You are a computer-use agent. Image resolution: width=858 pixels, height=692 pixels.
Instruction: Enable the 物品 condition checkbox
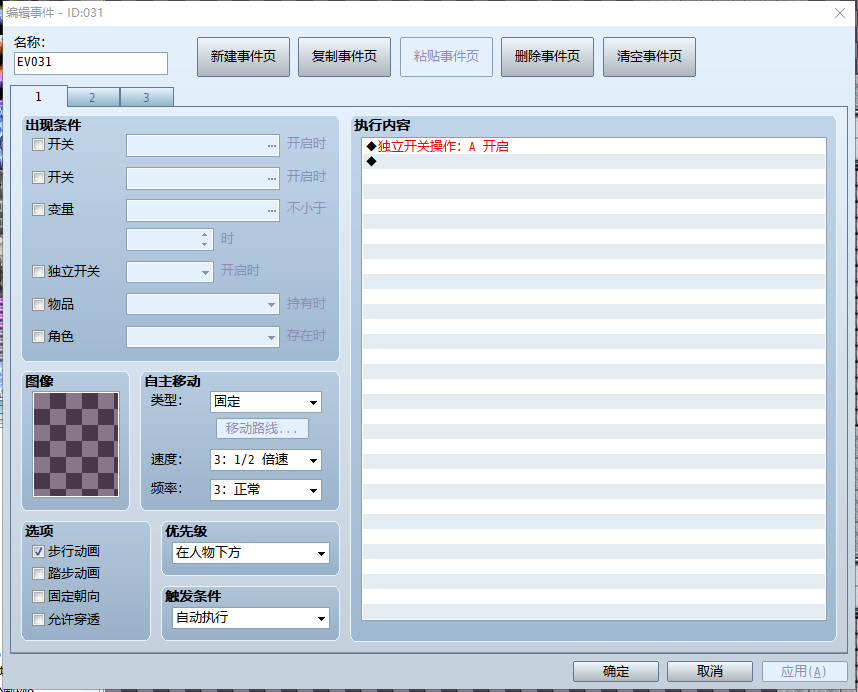point(38,304)
